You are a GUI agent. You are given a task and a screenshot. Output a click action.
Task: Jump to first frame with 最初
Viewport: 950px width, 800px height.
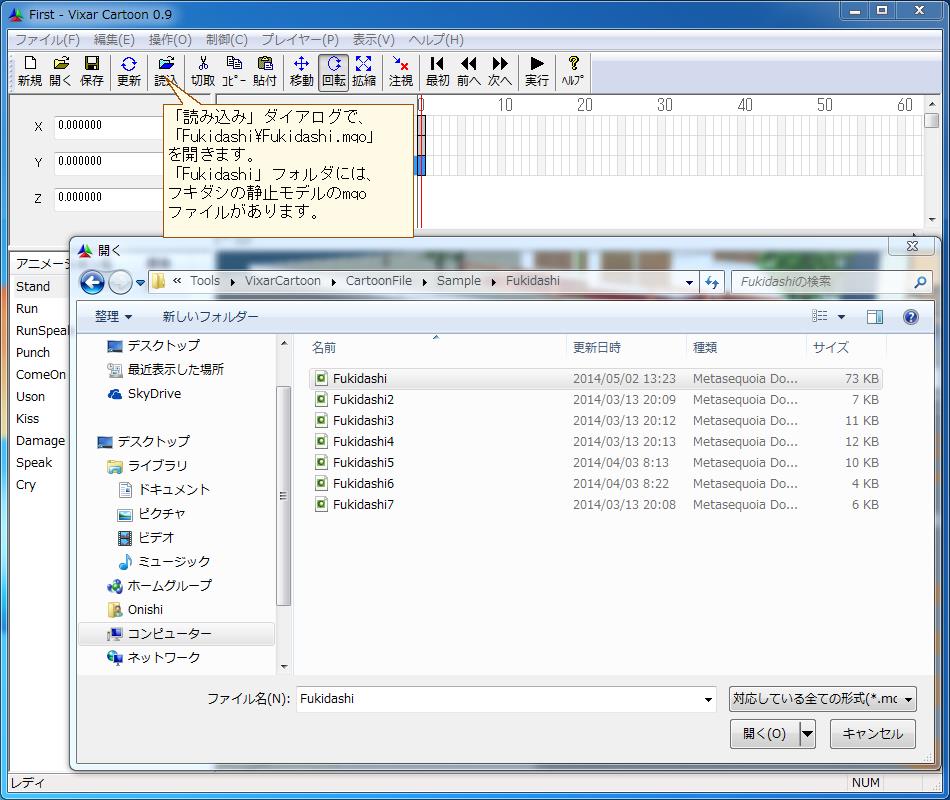(437, 71)
